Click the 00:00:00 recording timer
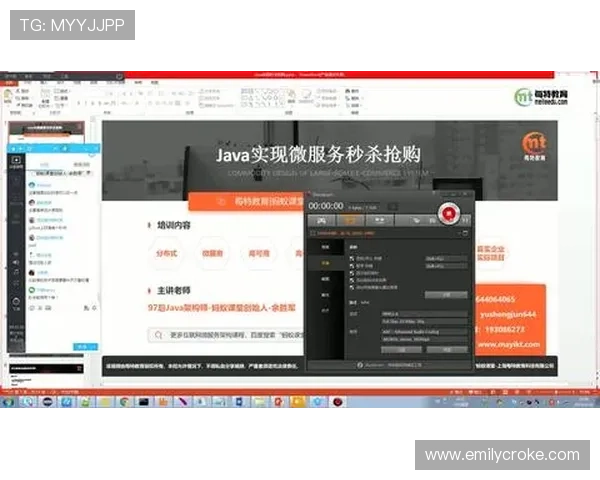600x480 pixels. coord(326,206)
